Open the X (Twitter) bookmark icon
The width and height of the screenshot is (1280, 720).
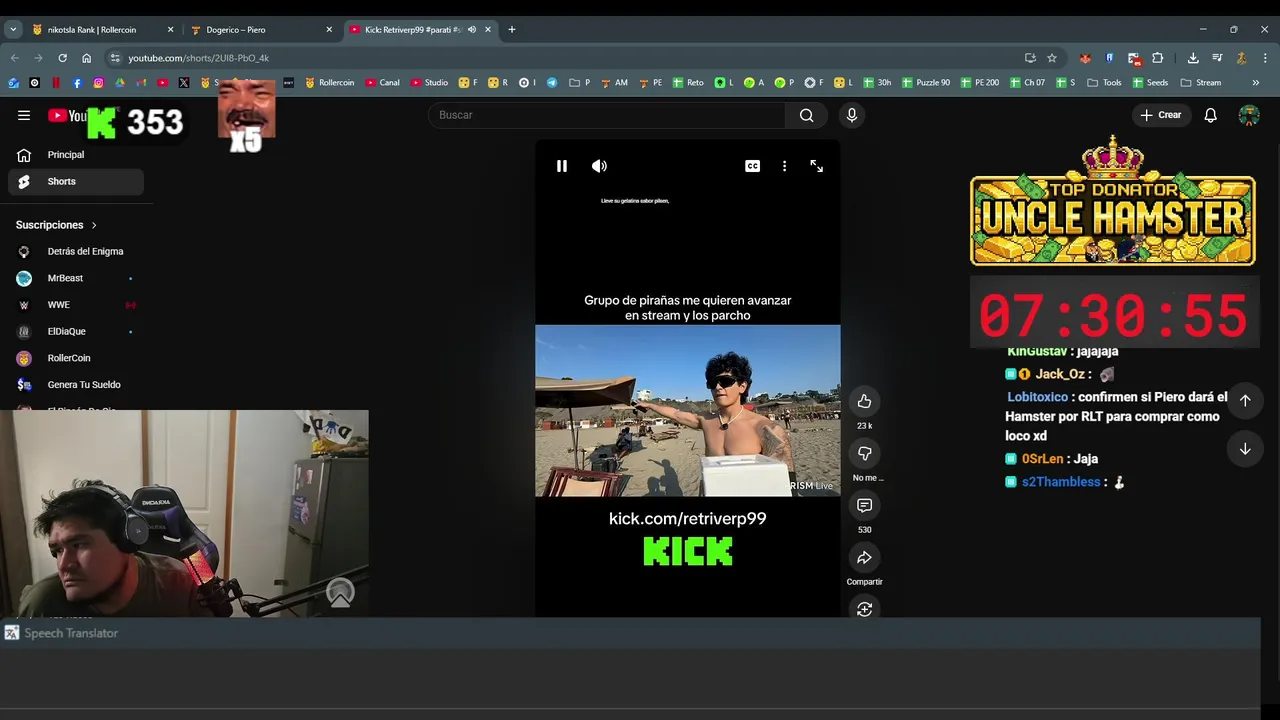pos(184,83)
